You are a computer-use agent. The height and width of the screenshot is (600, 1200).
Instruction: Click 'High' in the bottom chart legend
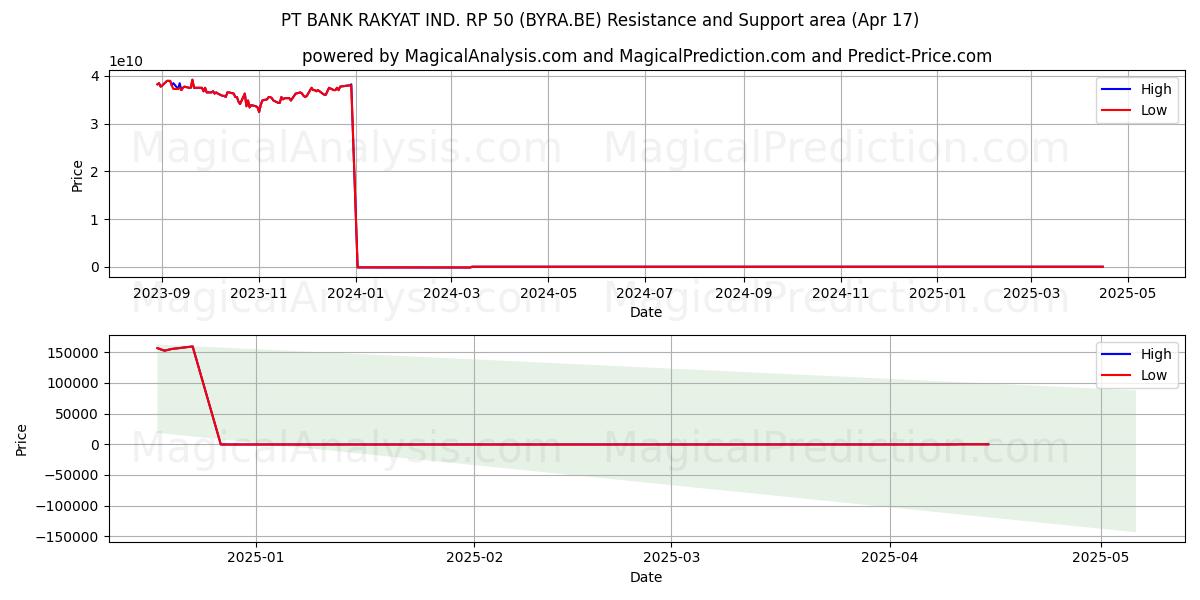[1156, 354]
